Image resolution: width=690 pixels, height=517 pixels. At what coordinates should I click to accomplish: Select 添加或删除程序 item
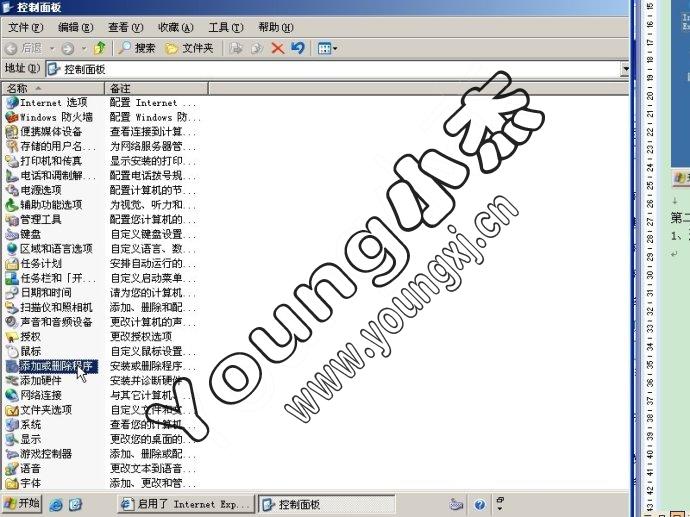coord(55,366)
